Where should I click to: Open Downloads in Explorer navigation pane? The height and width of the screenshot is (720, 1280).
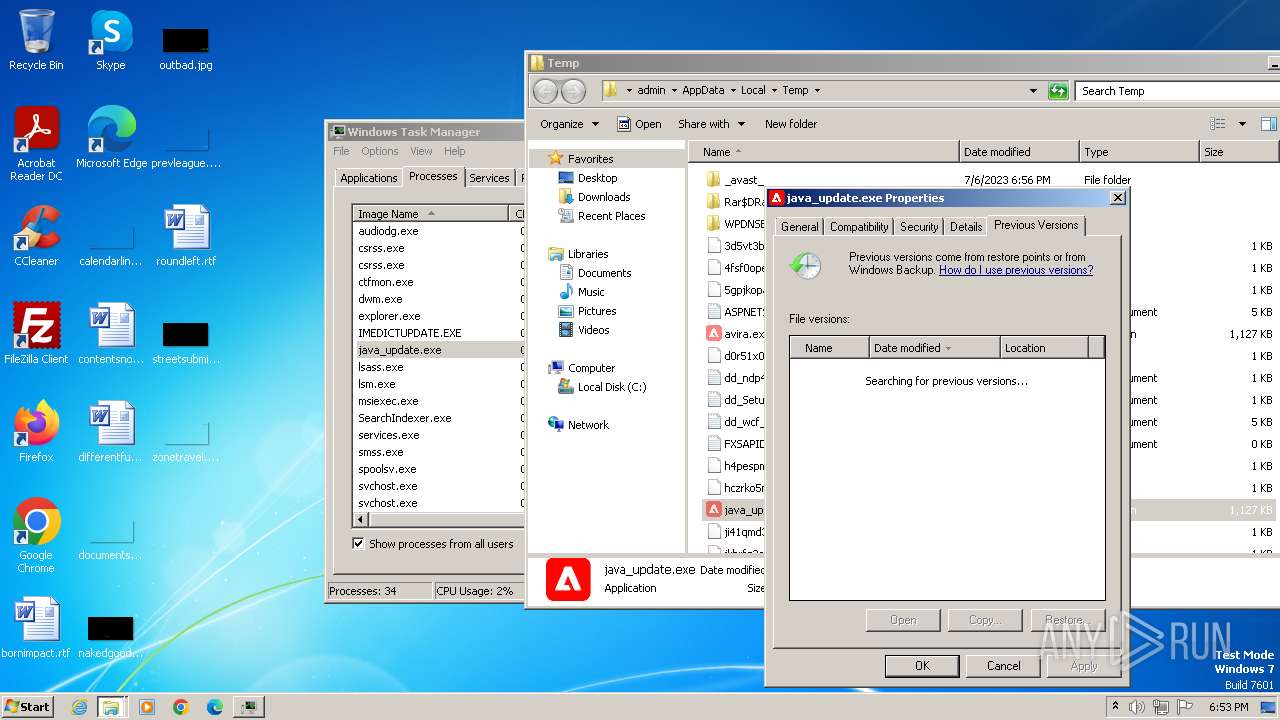click(x=604, y=197)
